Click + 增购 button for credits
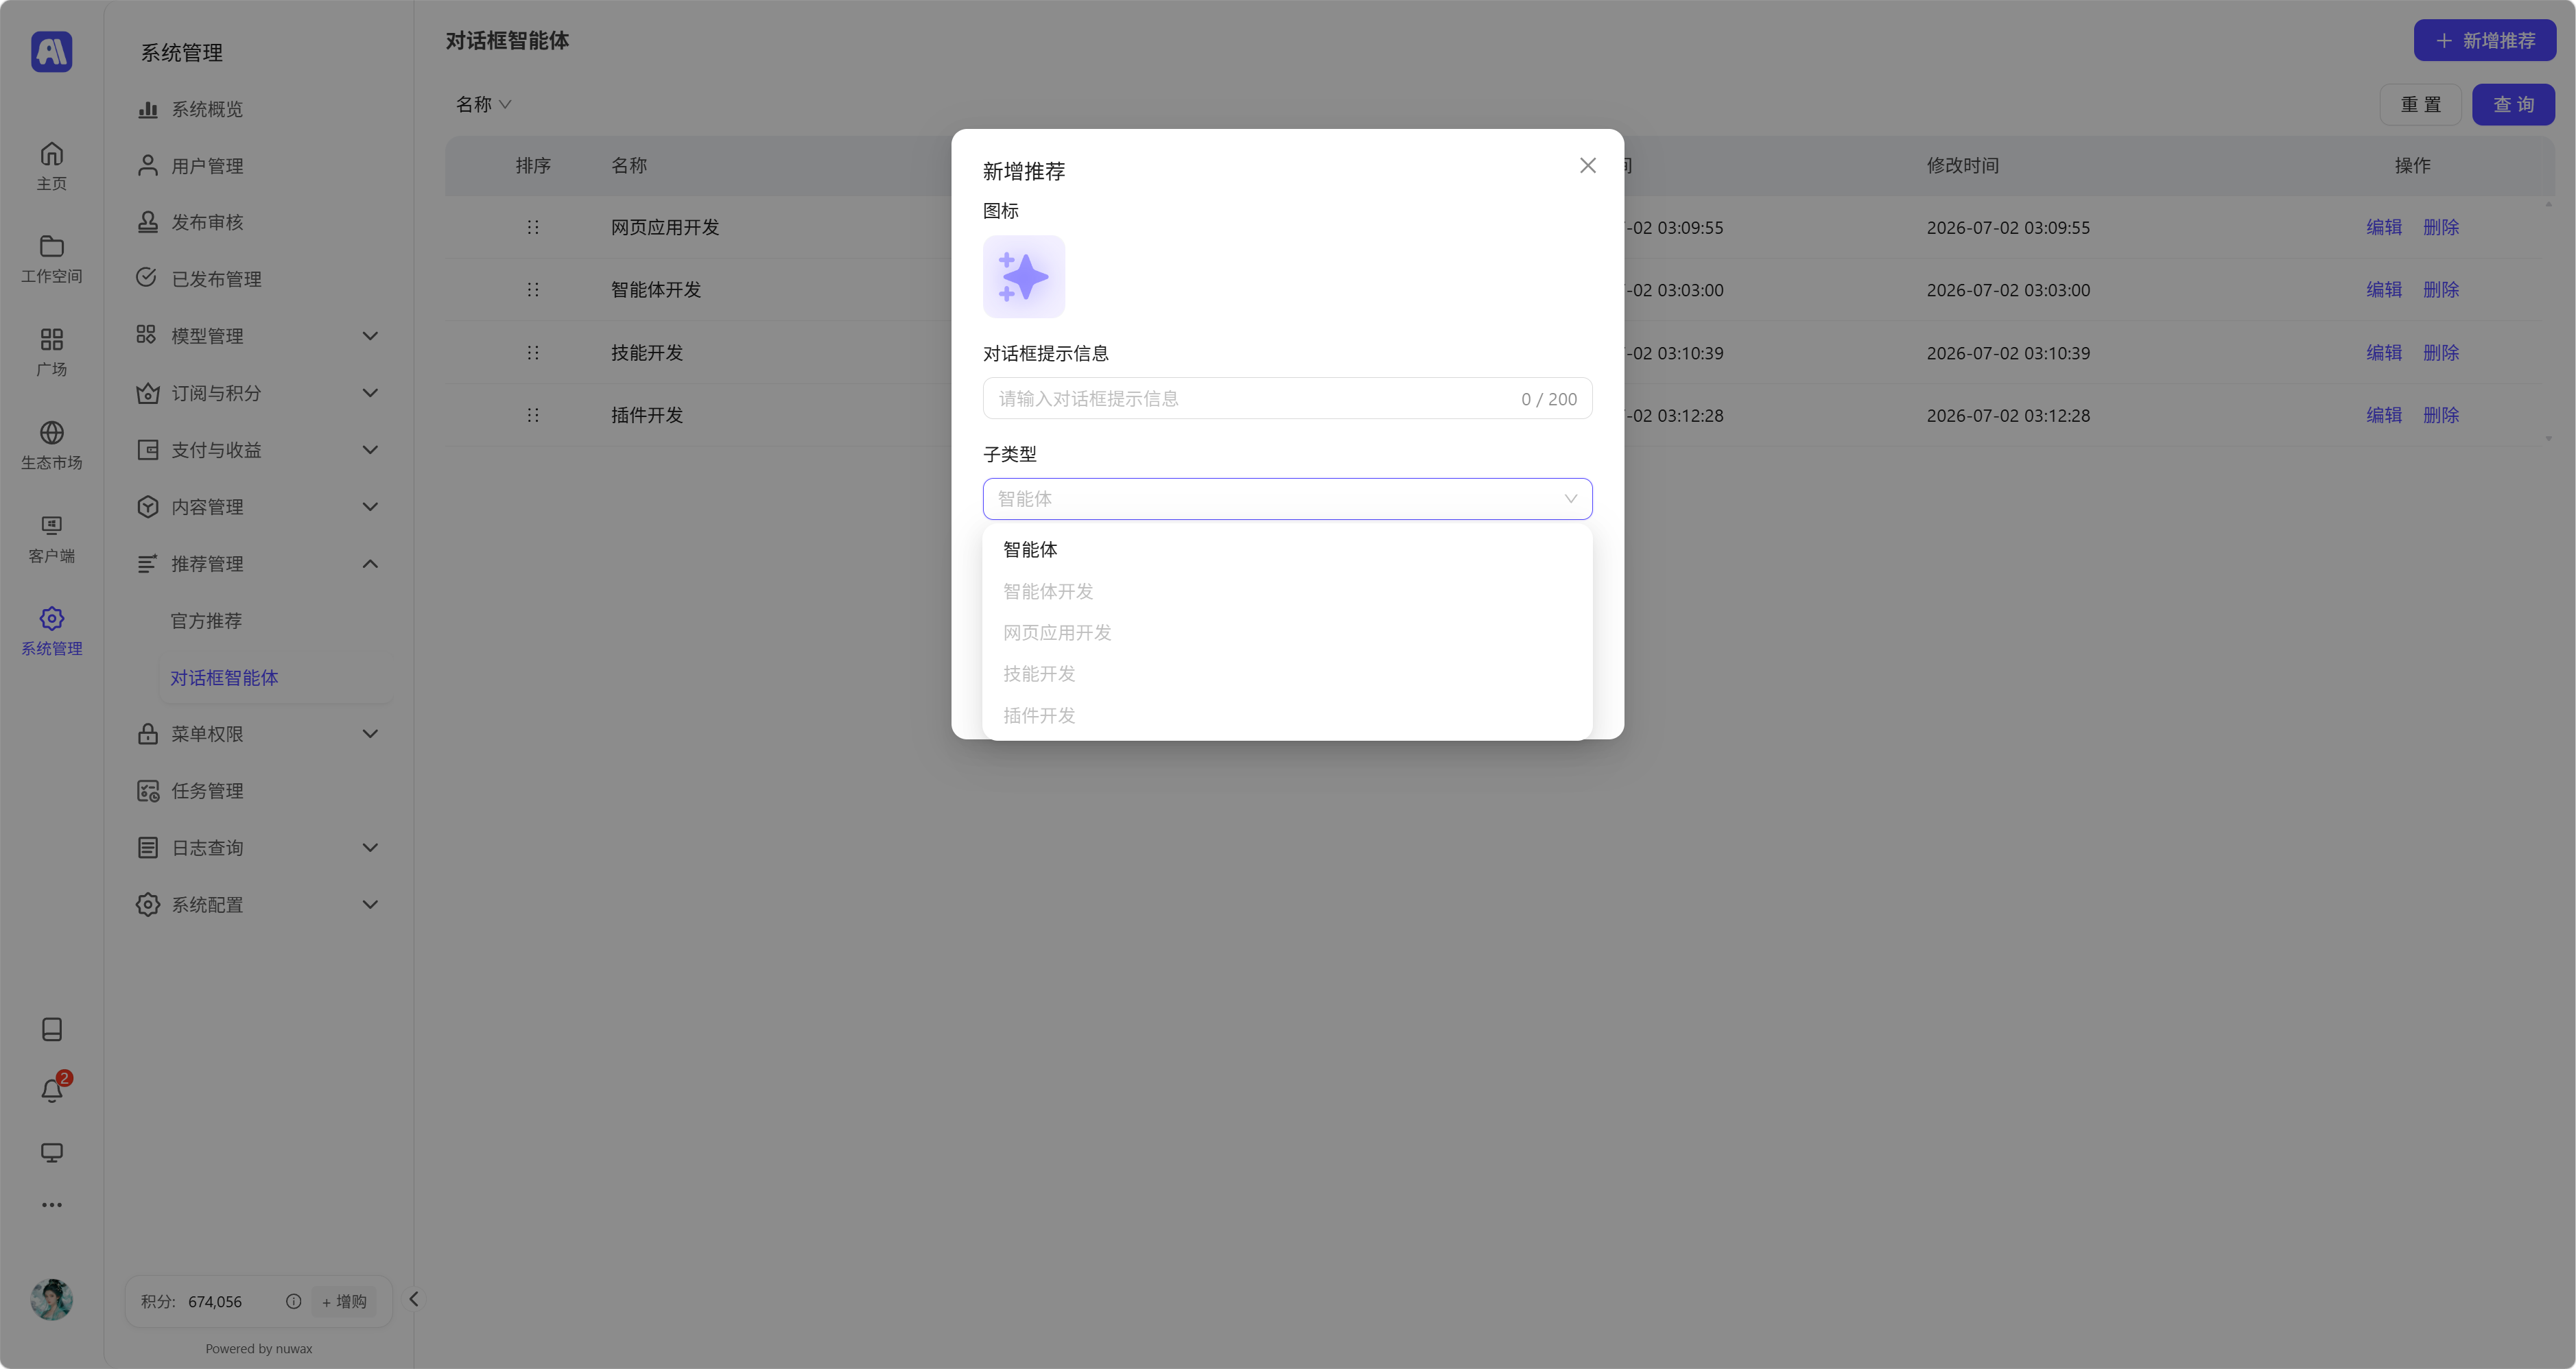 click(344, 1301)
